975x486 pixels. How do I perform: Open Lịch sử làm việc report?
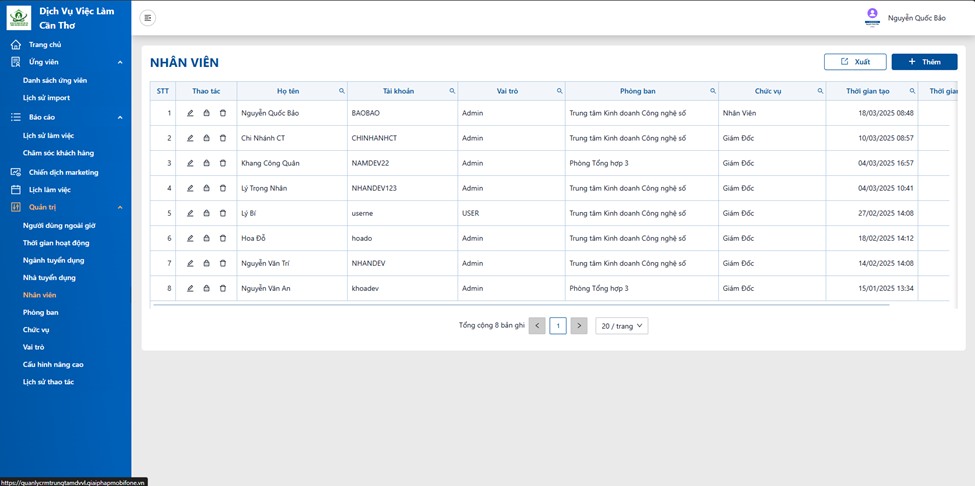(x=49, y=135)
